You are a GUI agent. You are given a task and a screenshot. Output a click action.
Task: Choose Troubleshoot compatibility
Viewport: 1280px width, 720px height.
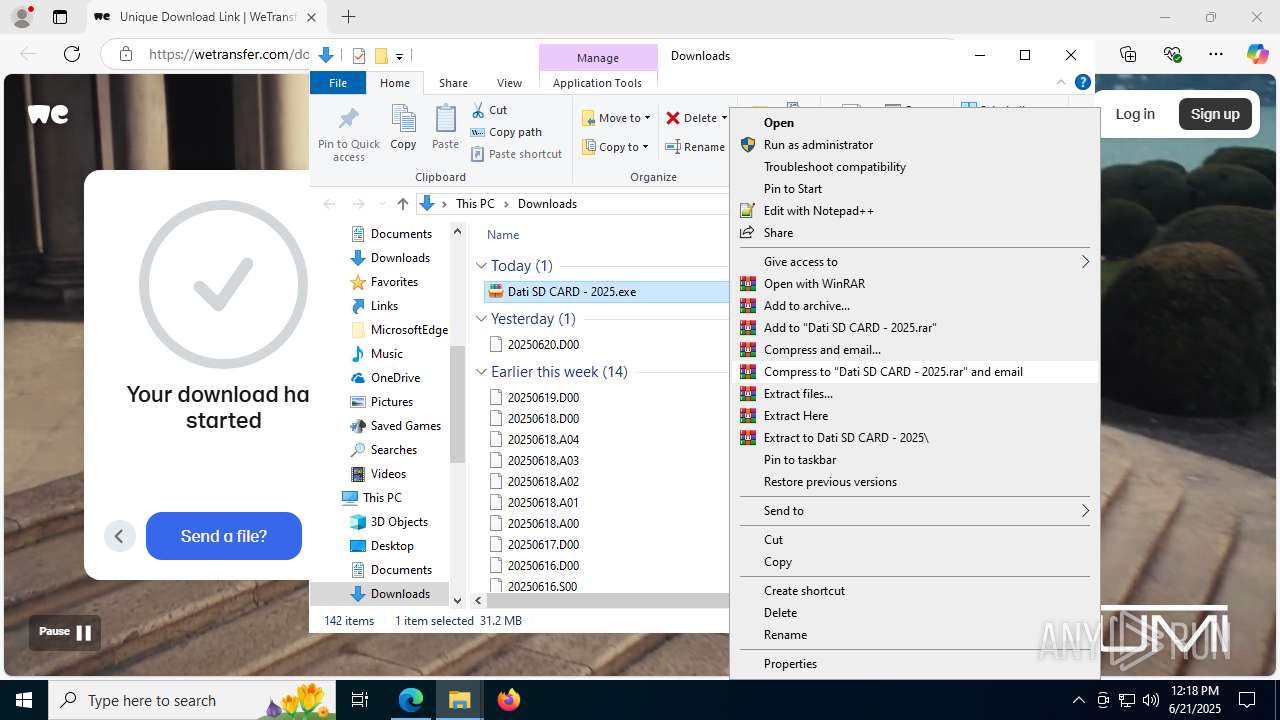pyautogui.click(x=914, y=167)
